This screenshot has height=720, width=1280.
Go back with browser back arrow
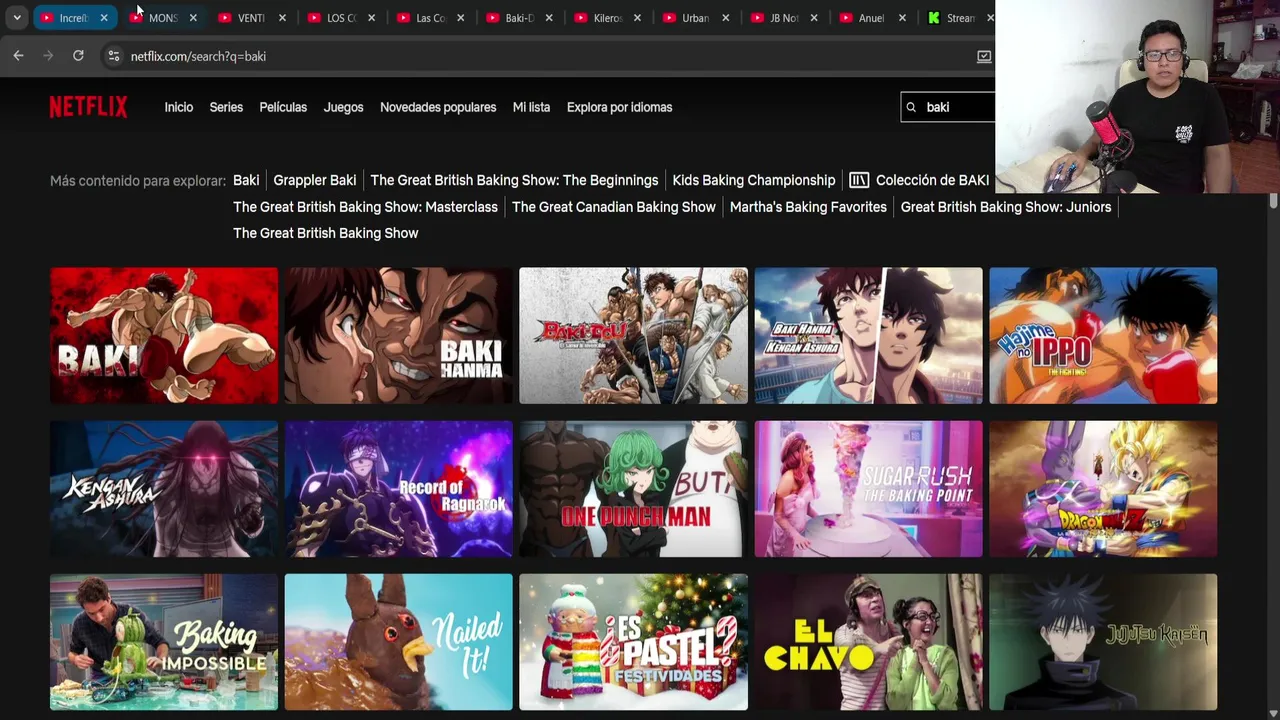click(18, 56)
